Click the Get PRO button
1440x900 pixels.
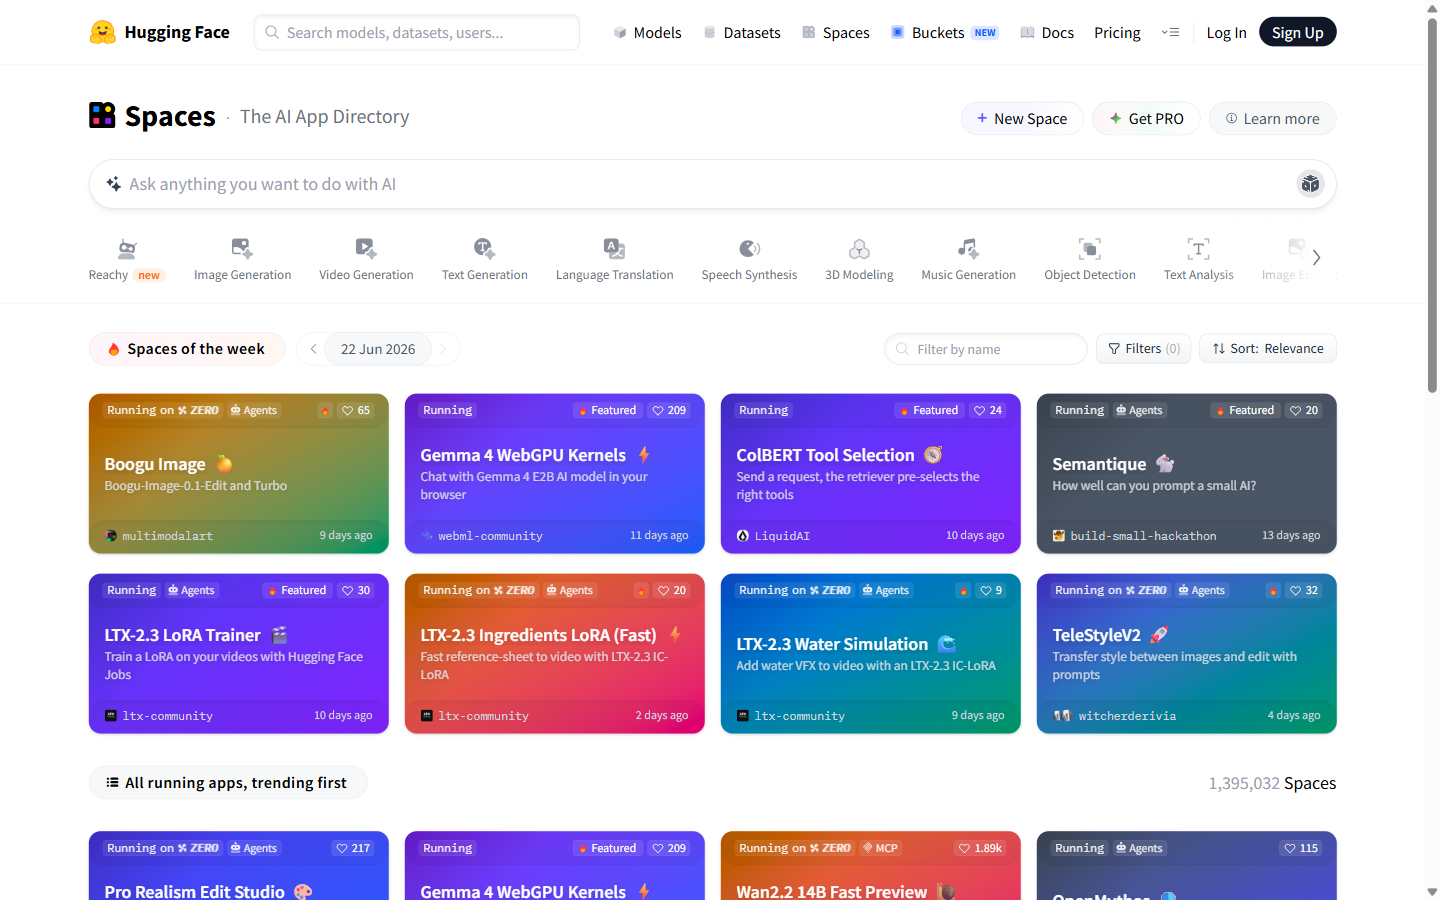(x=1146, y=118)
